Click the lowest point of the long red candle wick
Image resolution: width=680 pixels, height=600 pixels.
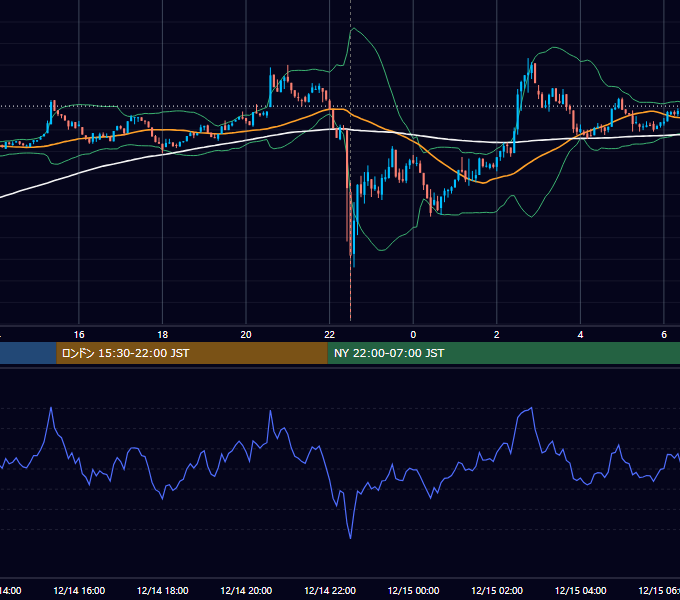(x=350, y=320)
